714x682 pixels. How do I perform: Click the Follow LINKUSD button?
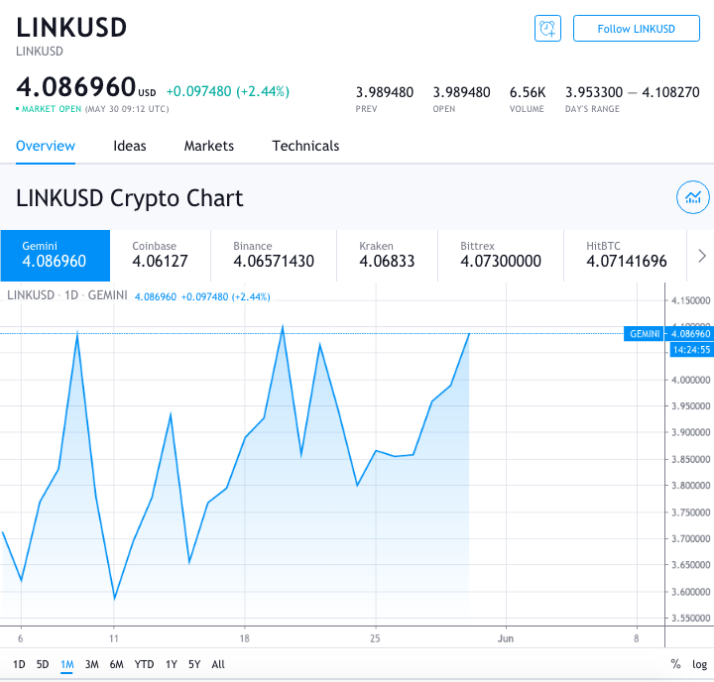[636, 29]
